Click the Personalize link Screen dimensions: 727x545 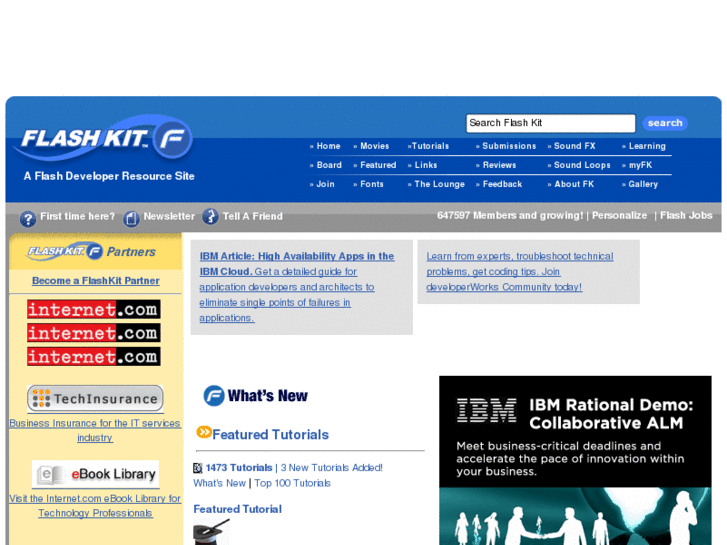pyautogui.click(x=619, y=216)
